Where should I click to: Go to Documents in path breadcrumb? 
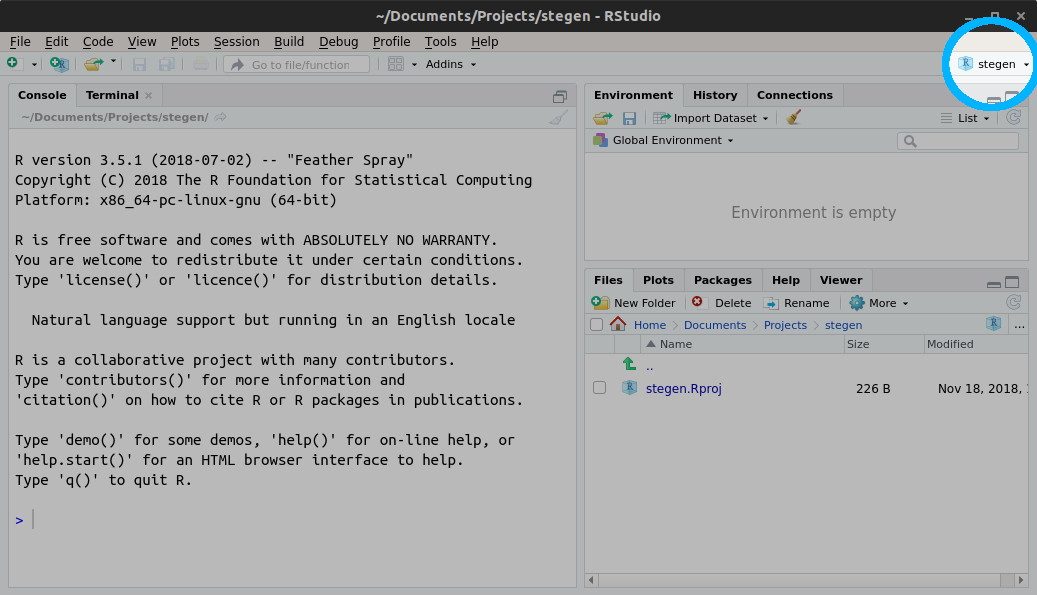[x=715, y=325]
